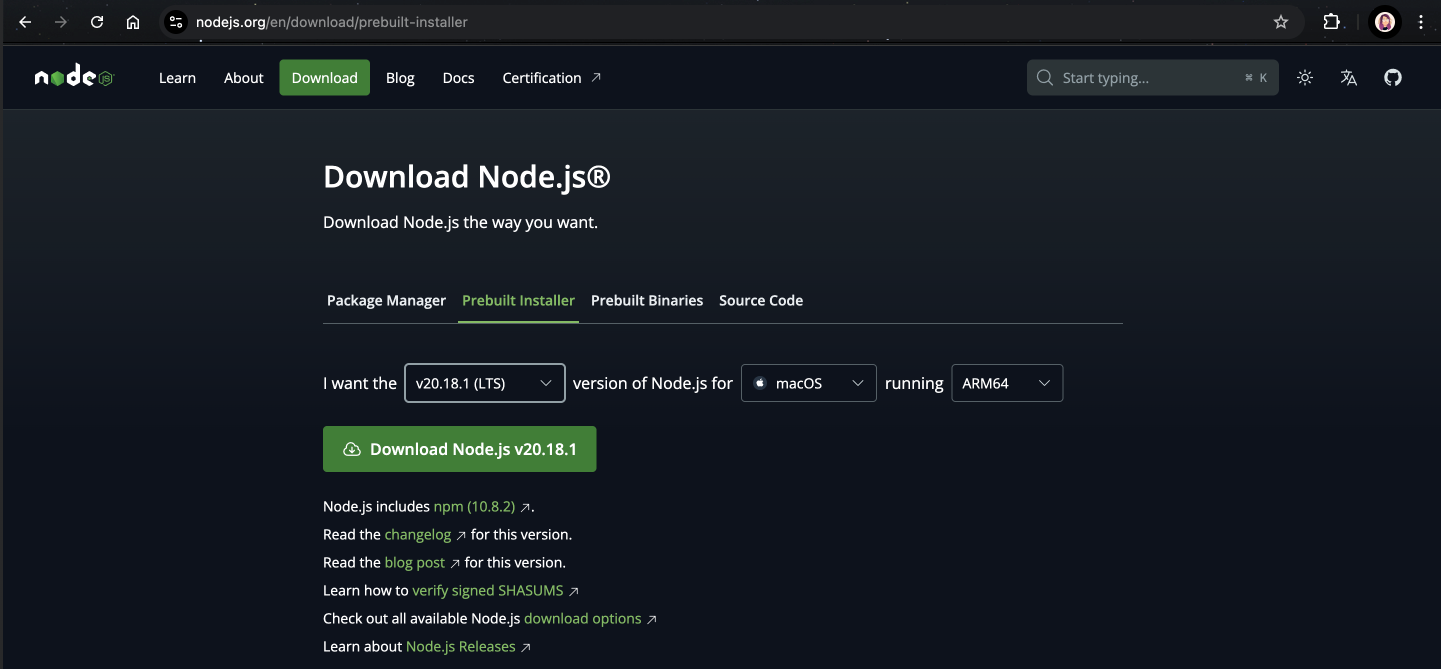
Task: Open the npm (10.8.2) link
Action: tap(474, 507)
